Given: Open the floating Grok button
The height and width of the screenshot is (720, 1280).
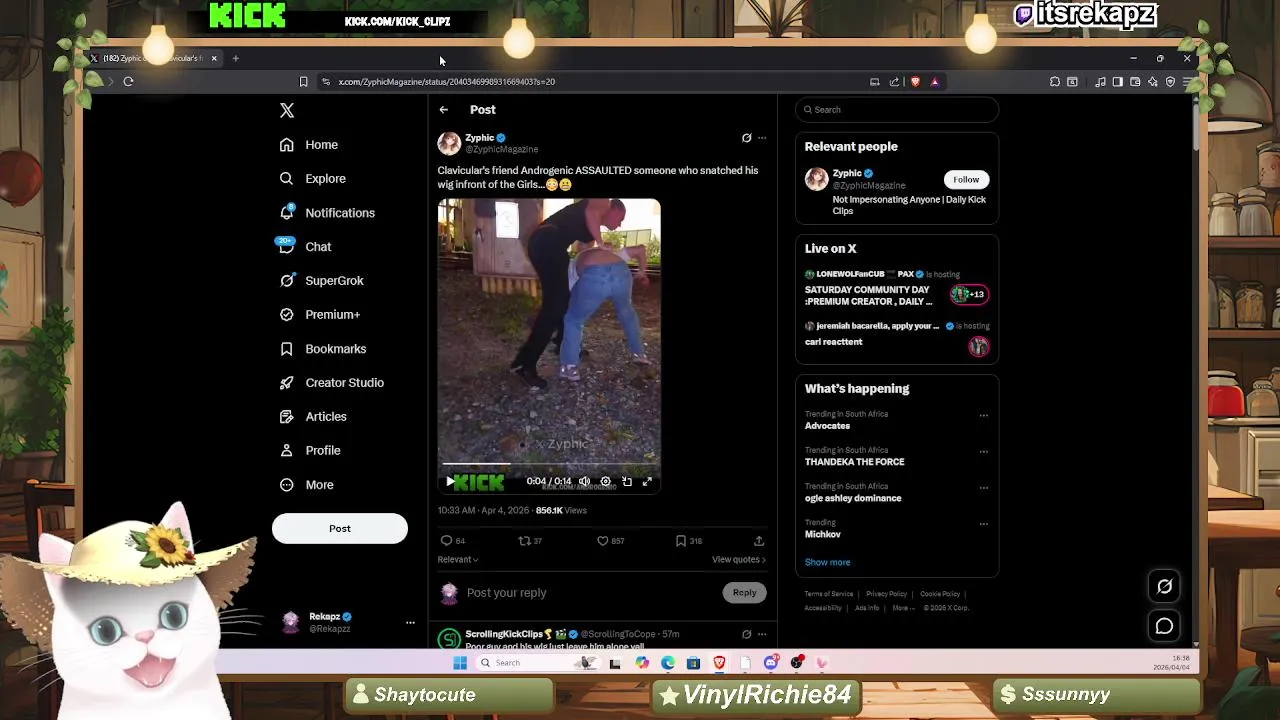Looking at the screenshot, I should [1165, 587].
